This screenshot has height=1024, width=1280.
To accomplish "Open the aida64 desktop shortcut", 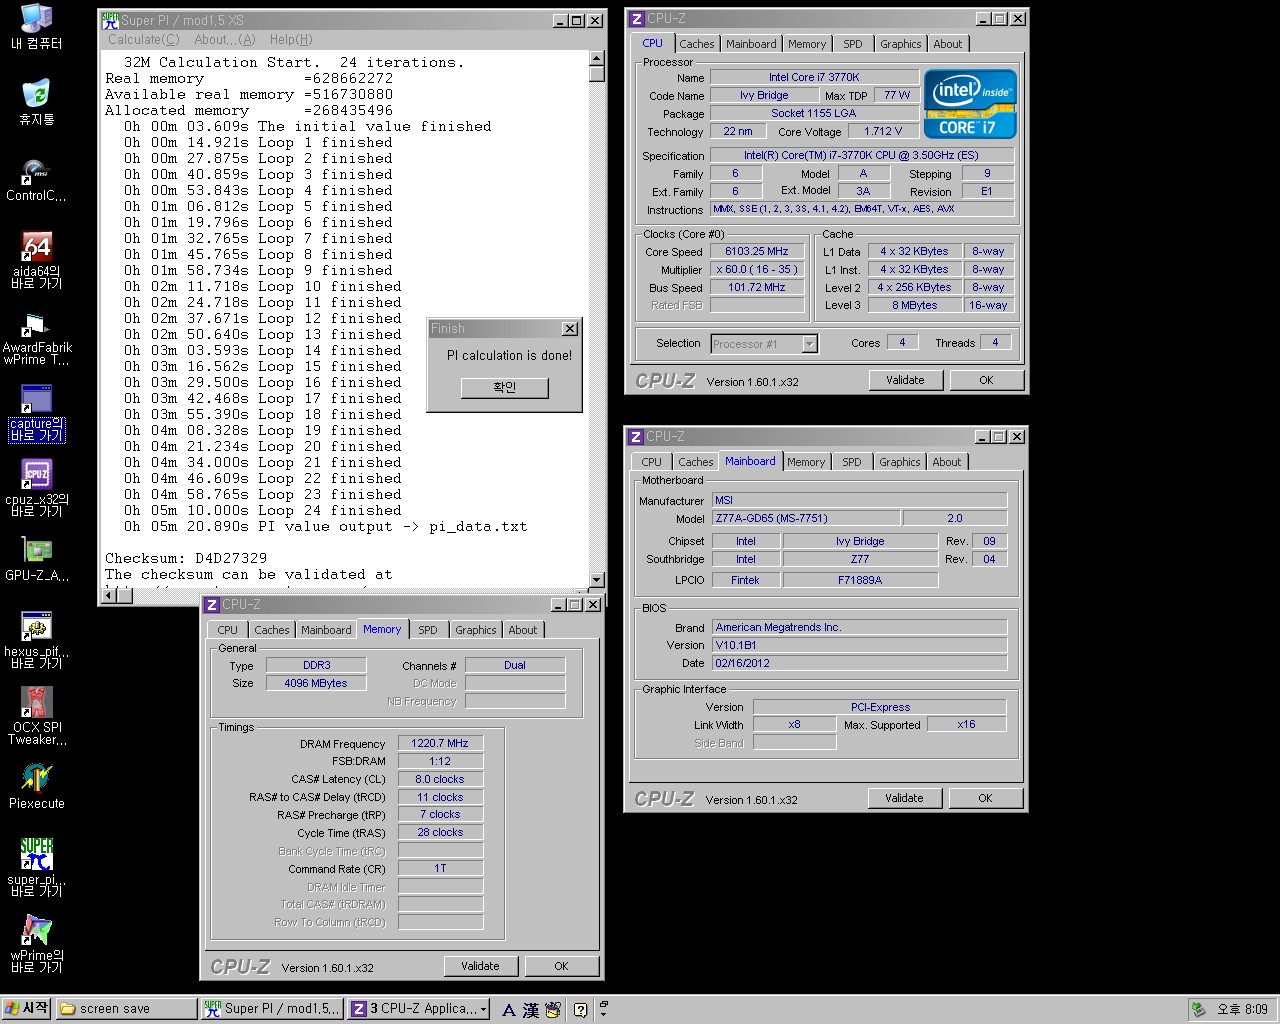I will (x=36, y=260).
